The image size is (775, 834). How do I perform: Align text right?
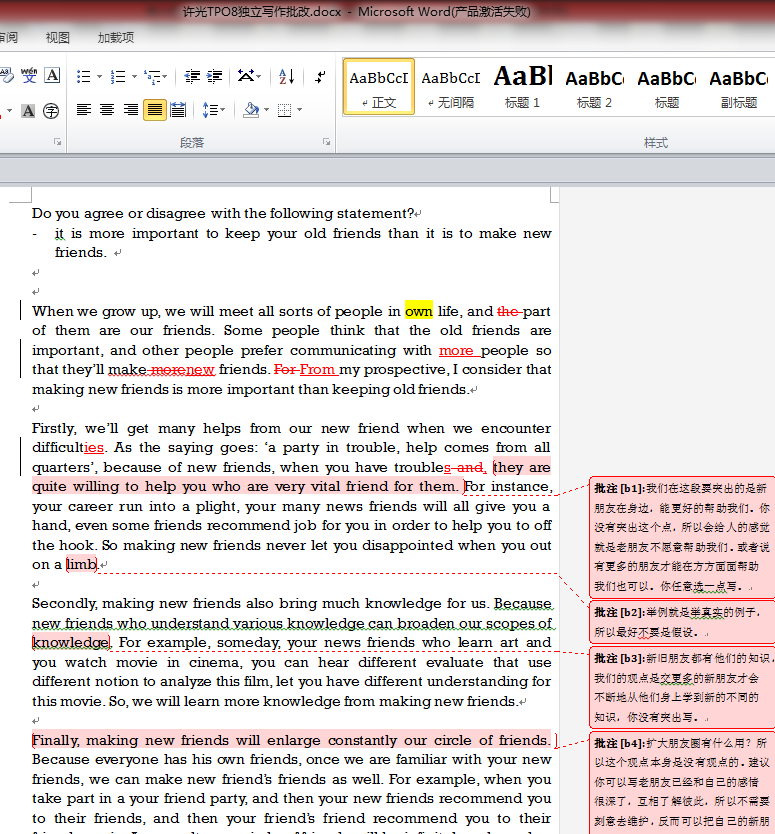pyautogui.click(x=131, y=110)
